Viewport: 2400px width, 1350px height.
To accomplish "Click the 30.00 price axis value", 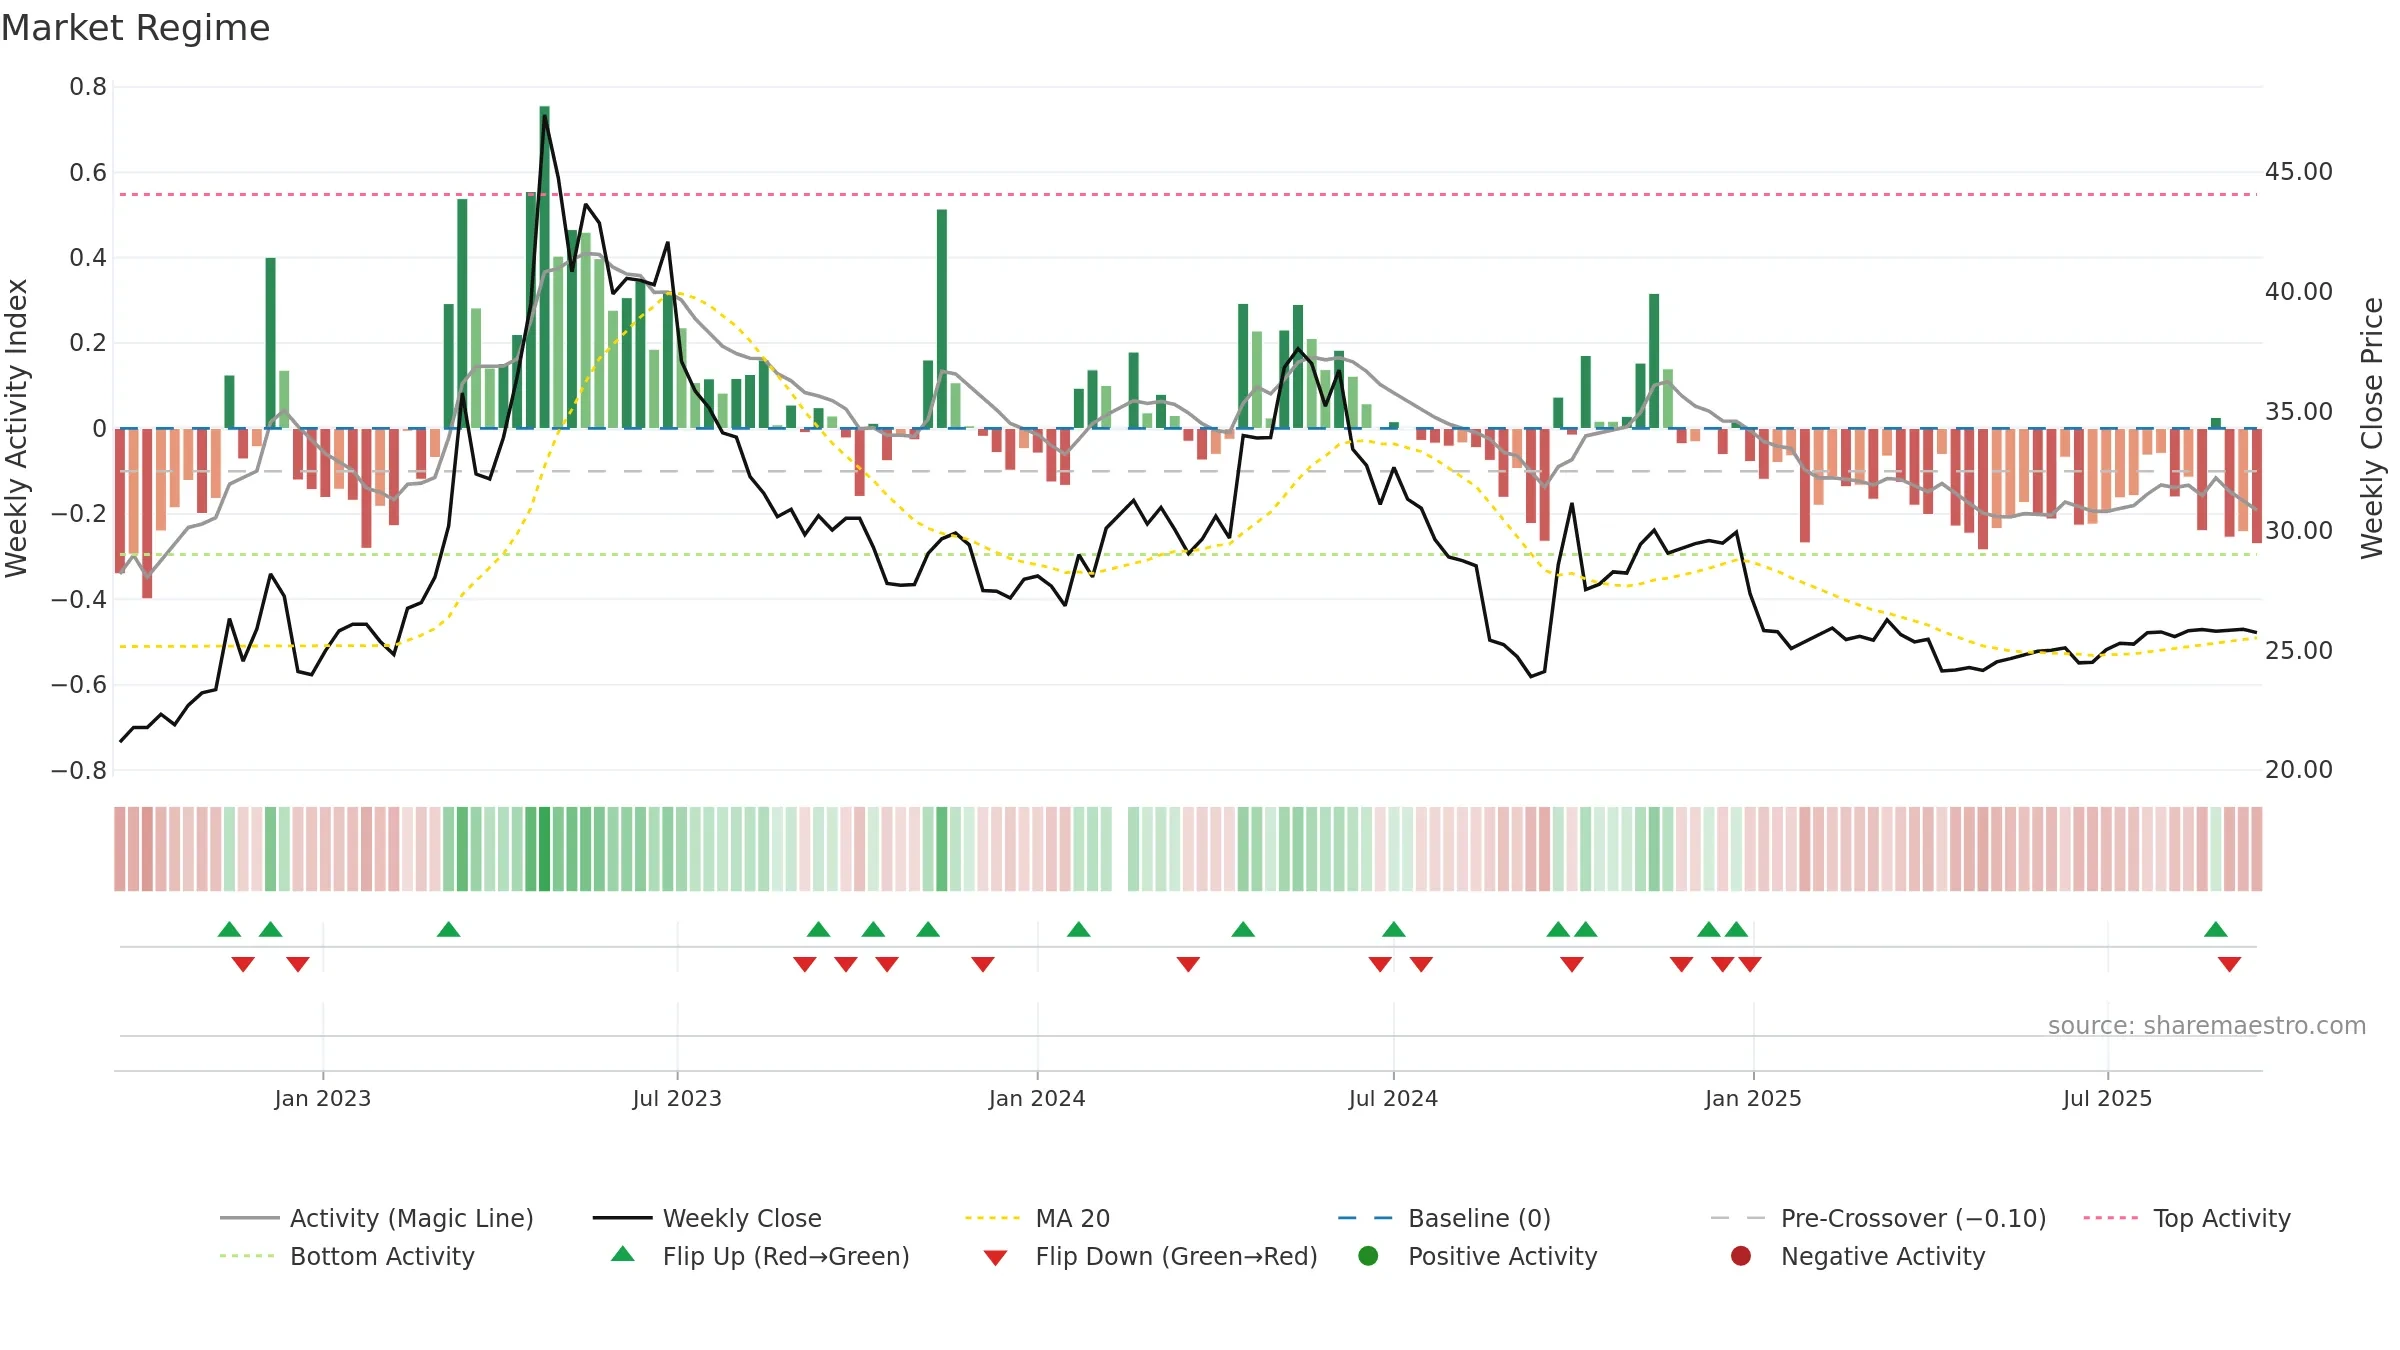I will click(x=2298, y=531).
